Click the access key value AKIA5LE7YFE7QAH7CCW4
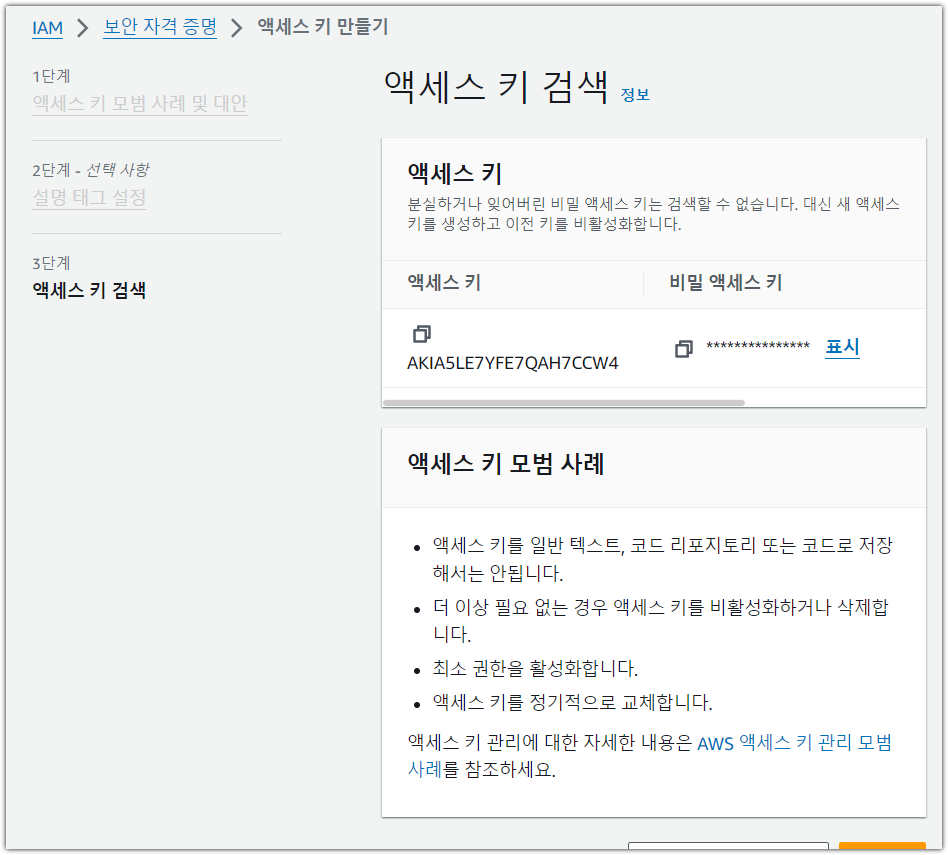Screen dimensions: 948x855 point(512,363)
